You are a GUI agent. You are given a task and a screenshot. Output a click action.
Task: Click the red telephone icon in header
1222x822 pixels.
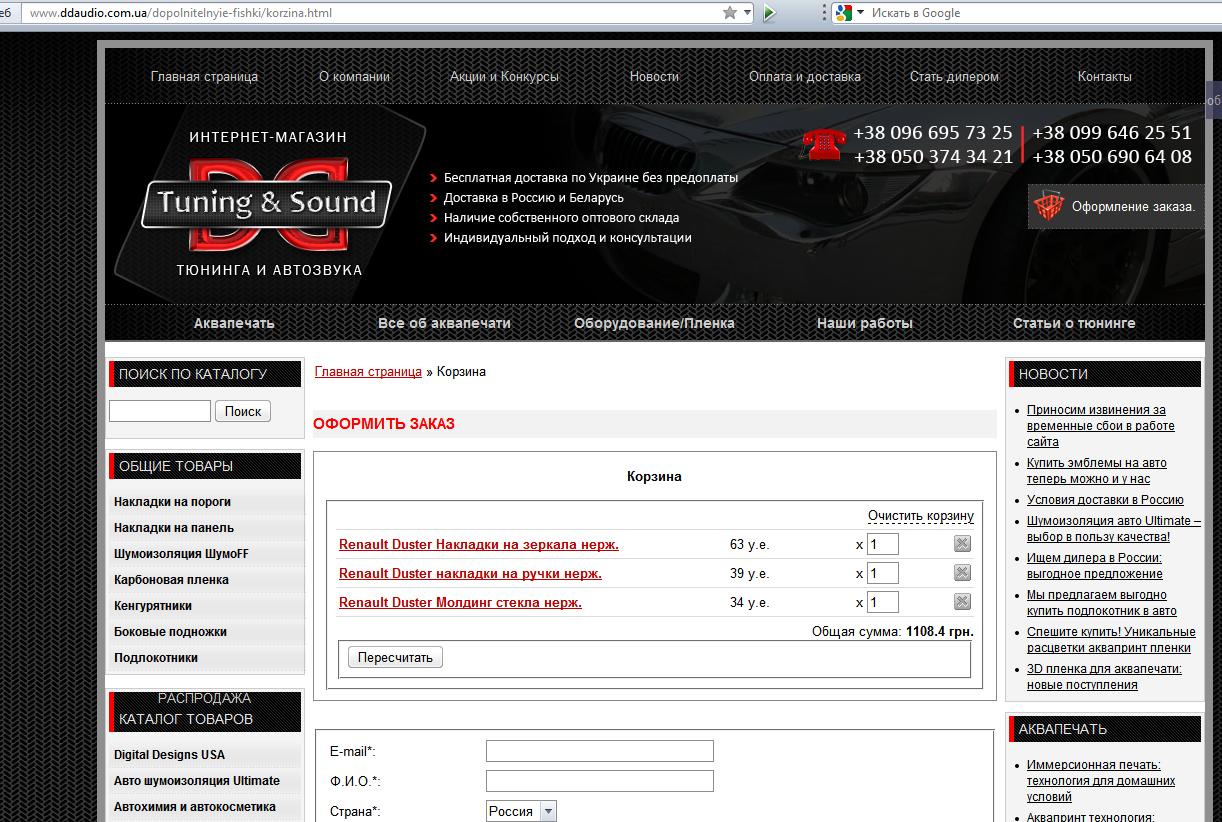click(824, 145)
